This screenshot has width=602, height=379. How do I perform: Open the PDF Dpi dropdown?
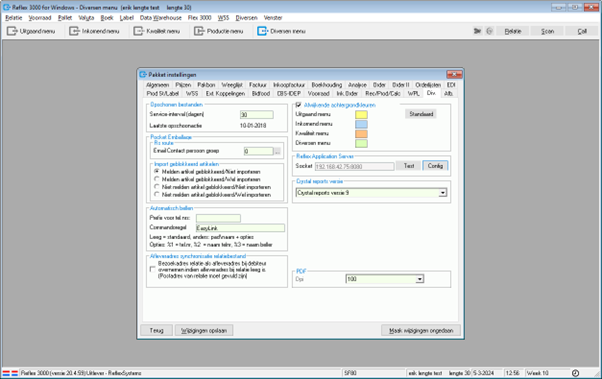(420, 279)
